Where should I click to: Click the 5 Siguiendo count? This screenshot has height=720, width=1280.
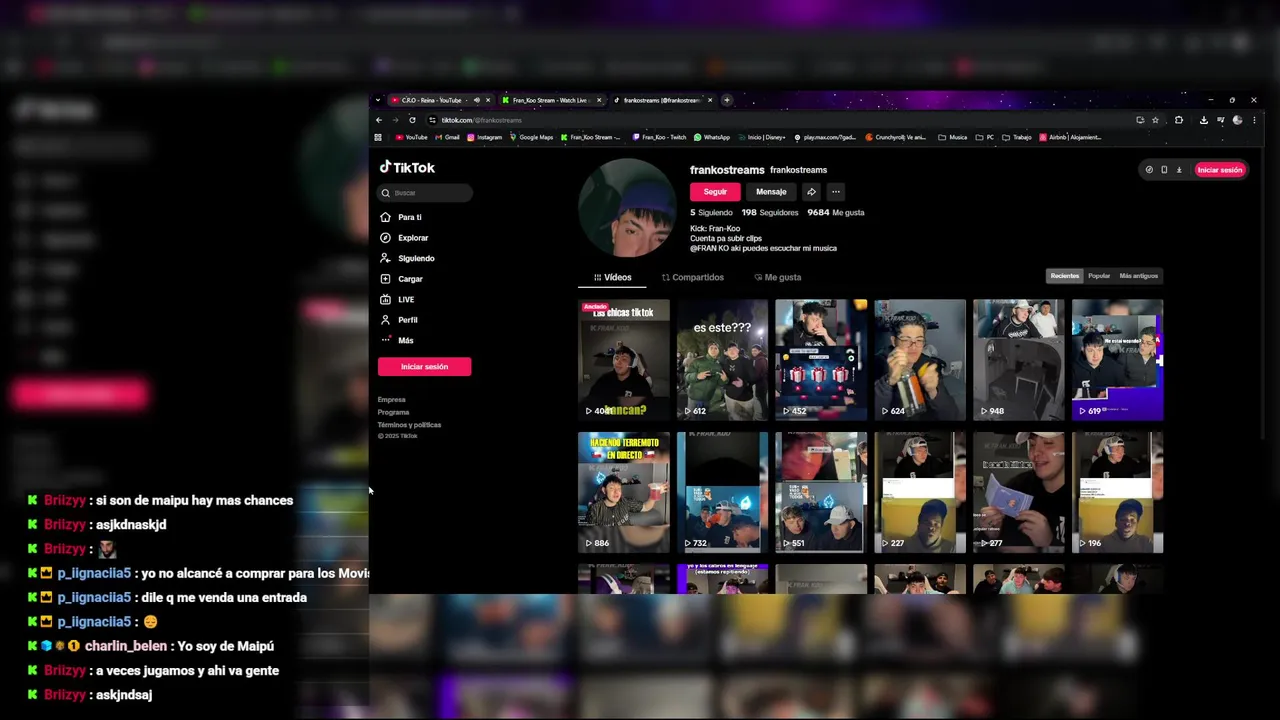(711, 213)
